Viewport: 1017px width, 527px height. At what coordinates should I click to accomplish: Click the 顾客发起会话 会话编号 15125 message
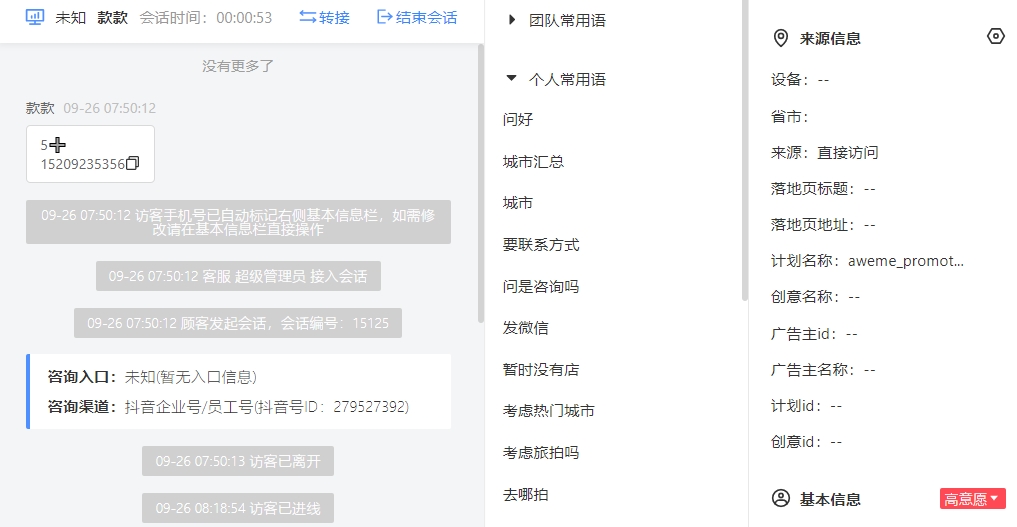[238, 323]
